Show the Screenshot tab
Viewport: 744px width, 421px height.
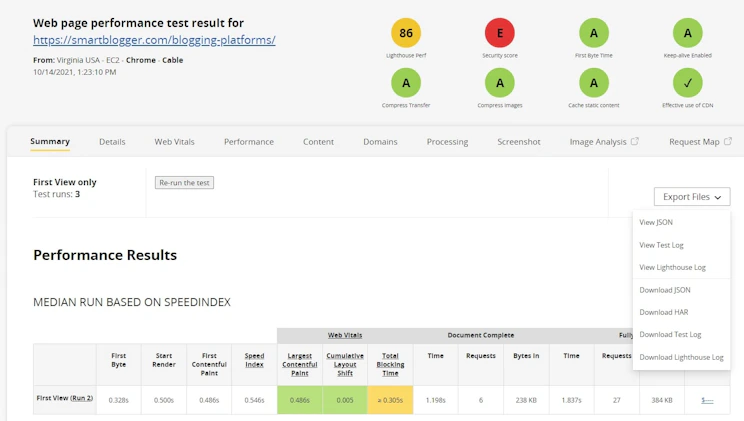[519, 141]
